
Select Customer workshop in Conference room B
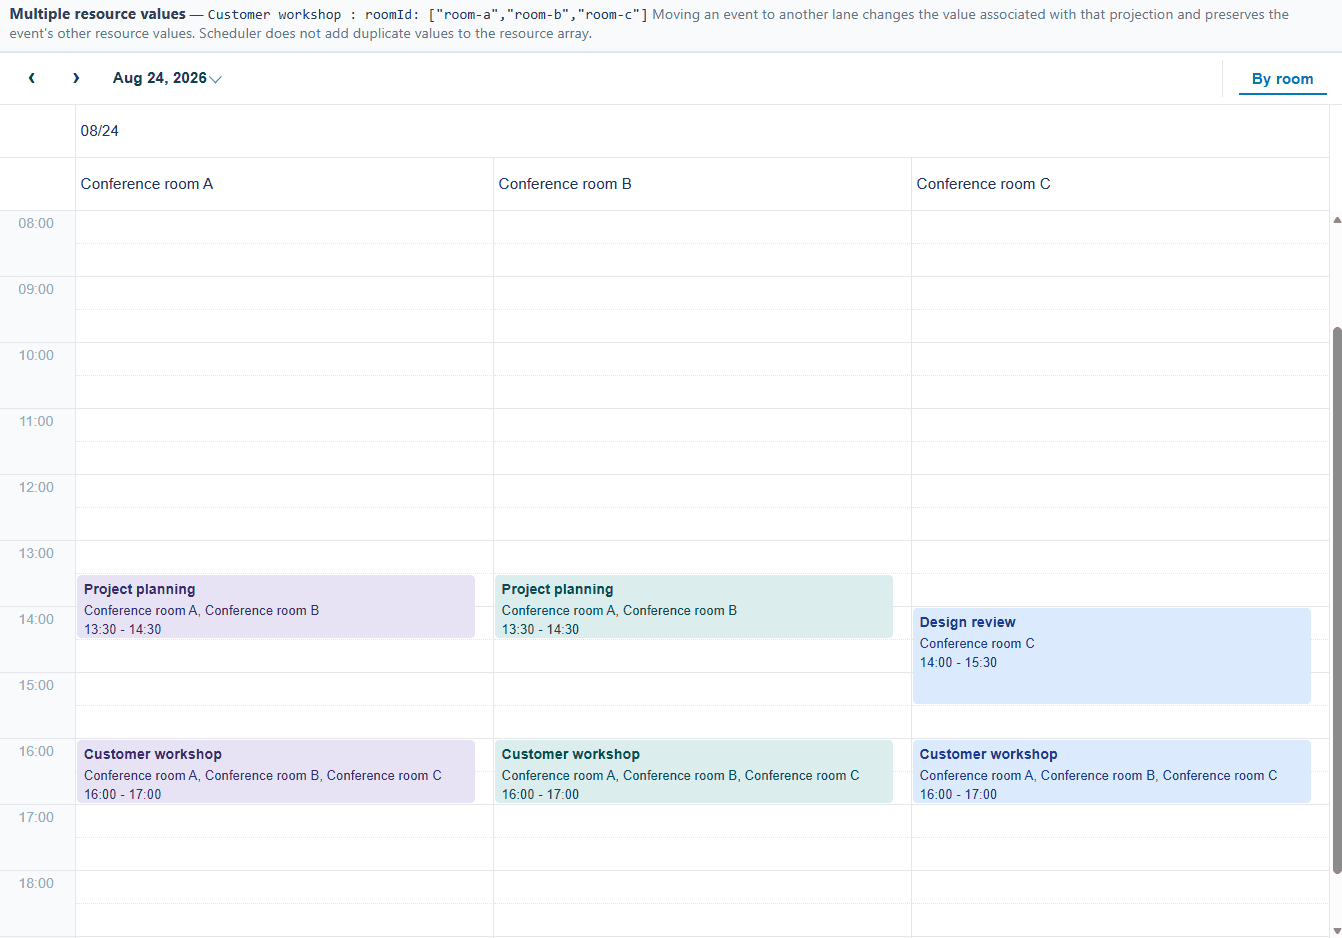click(x=694, y=772)
